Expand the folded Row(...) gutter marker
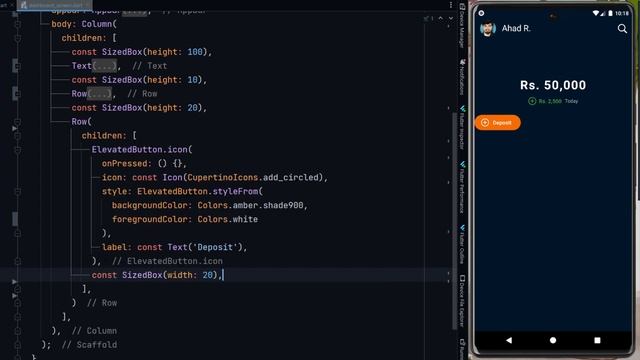 [x=17, y=94]
